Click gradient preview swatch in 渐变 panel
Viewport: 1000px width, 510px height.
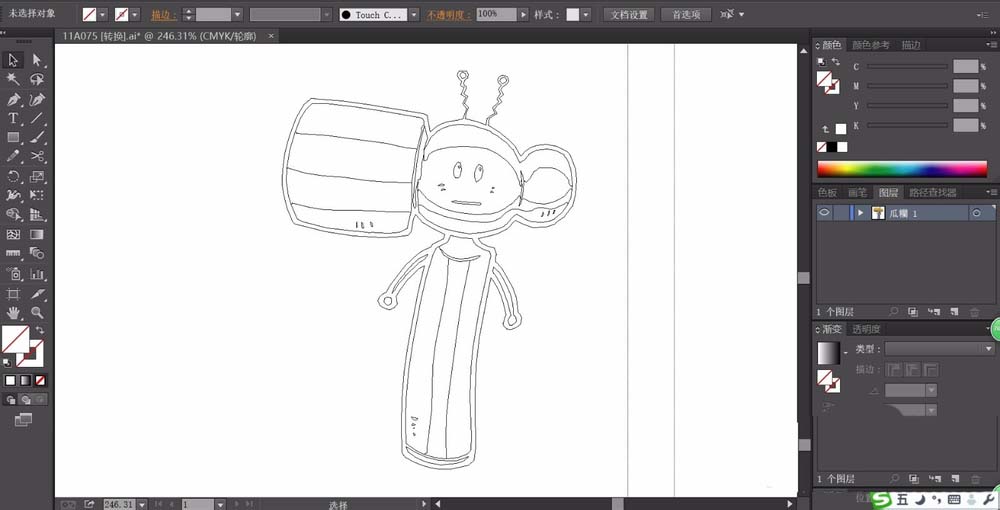(828, 353)
